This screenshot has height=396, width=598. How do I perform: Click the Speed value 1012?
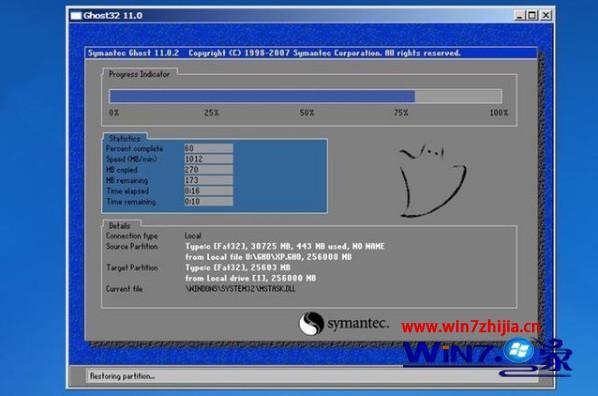coord(209,159)
